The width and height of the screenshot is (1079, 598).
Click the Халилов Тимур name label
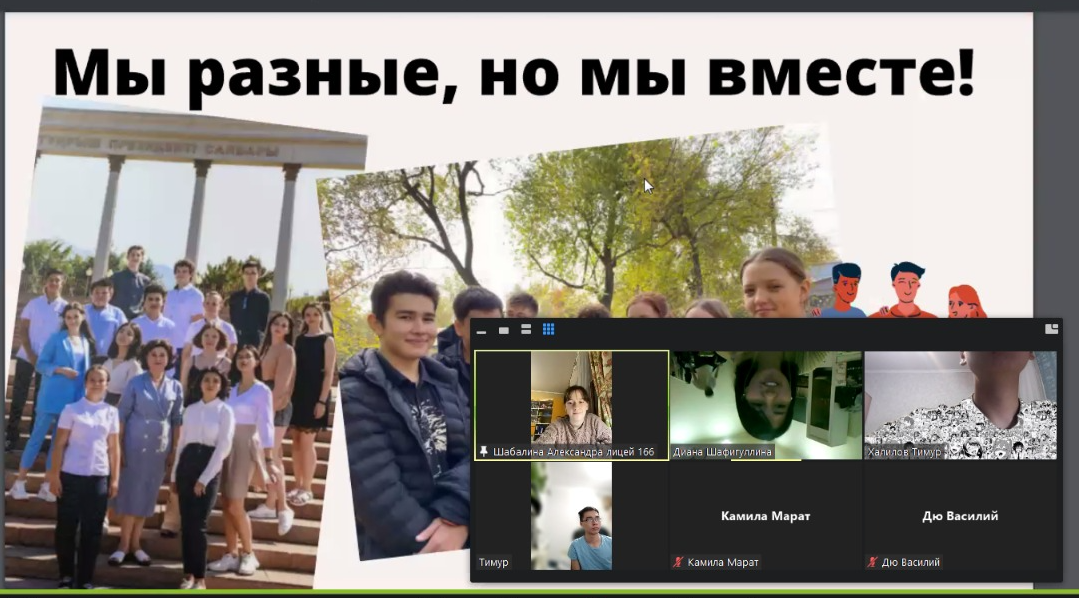pyautogui.click(x=904, y=452)
